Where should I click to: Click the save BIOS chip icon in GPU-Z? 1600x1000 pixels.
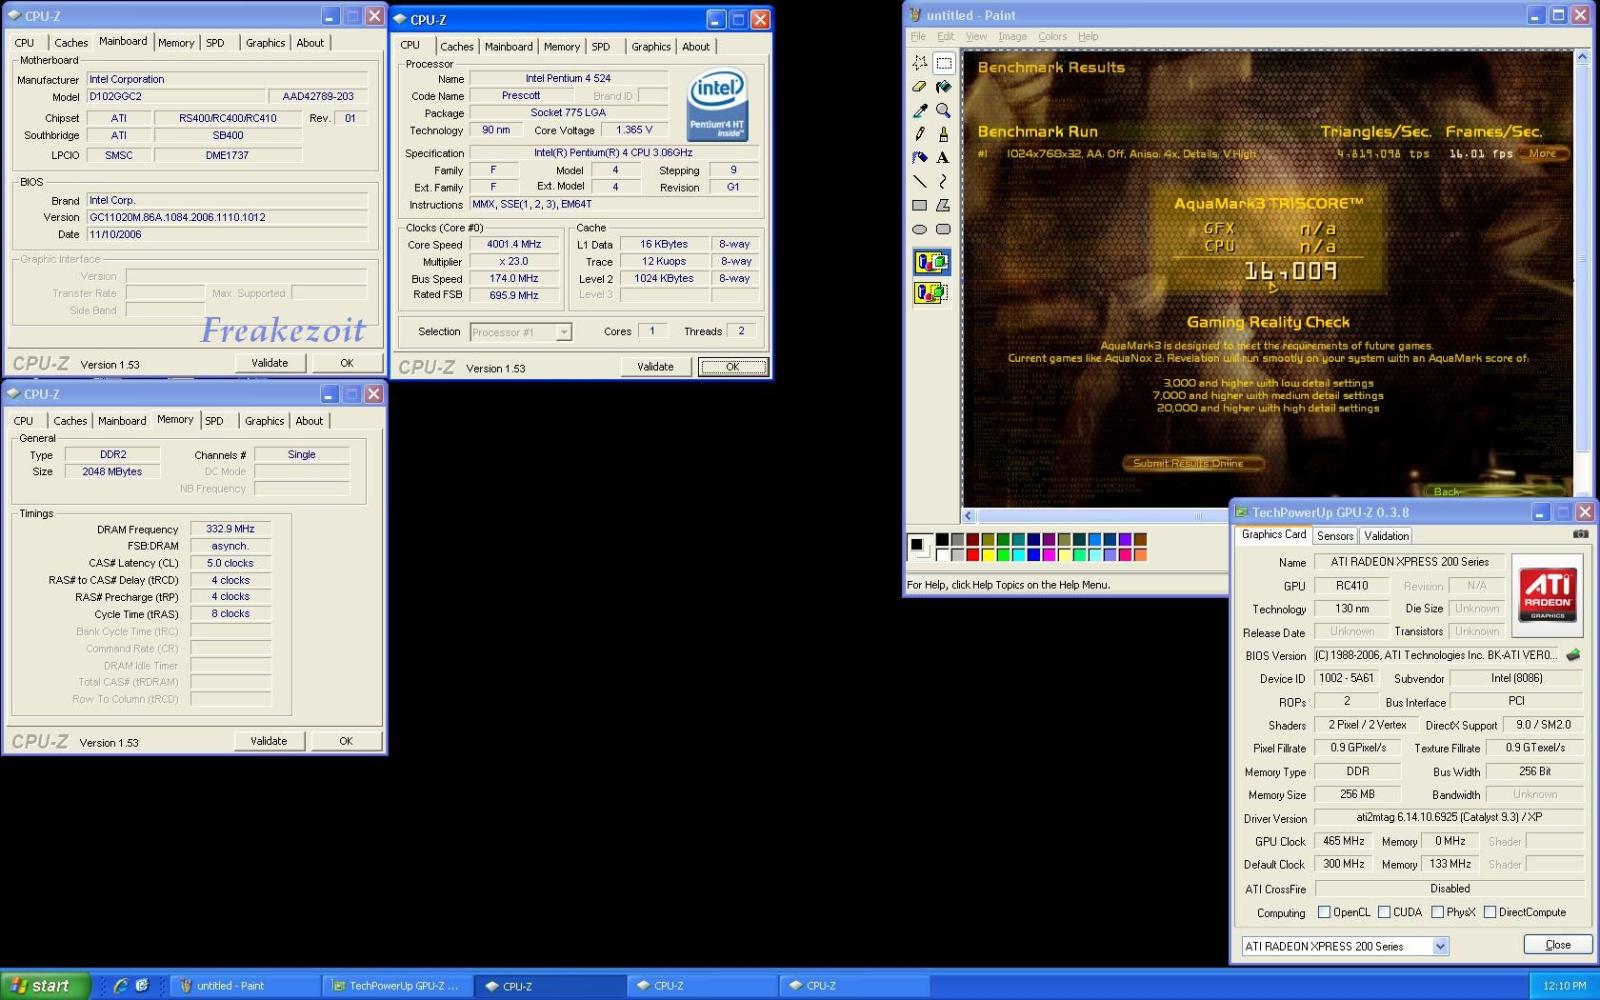pyautogui.click(x=1573, y=655)
